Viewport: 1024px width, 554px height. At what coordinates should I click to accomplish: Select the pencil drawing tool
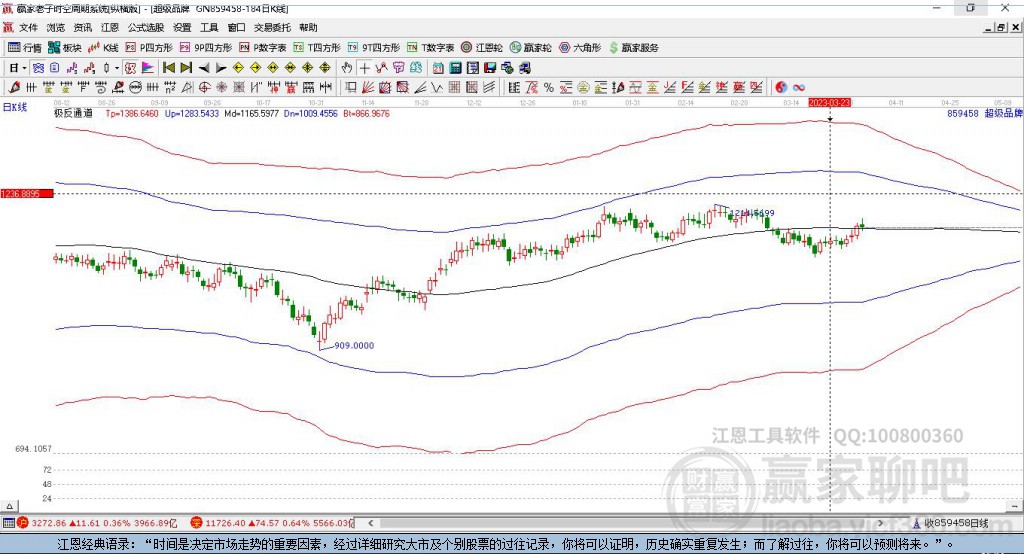point(14,87)
